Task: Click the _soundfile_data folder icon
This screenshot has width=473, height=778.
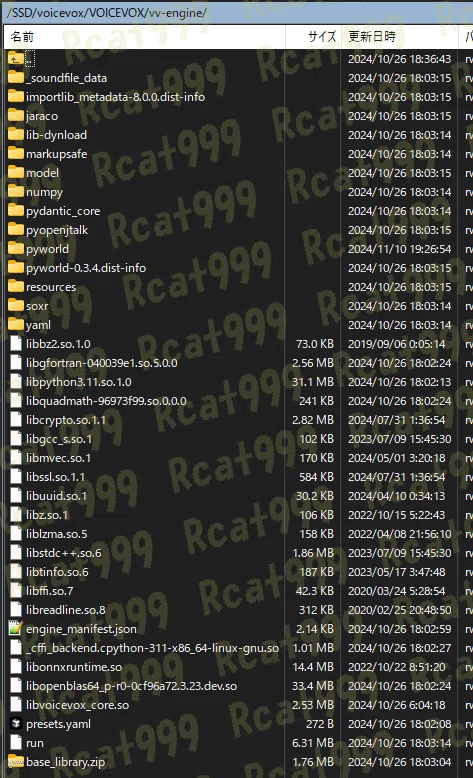Action: (x=16, y=78)
